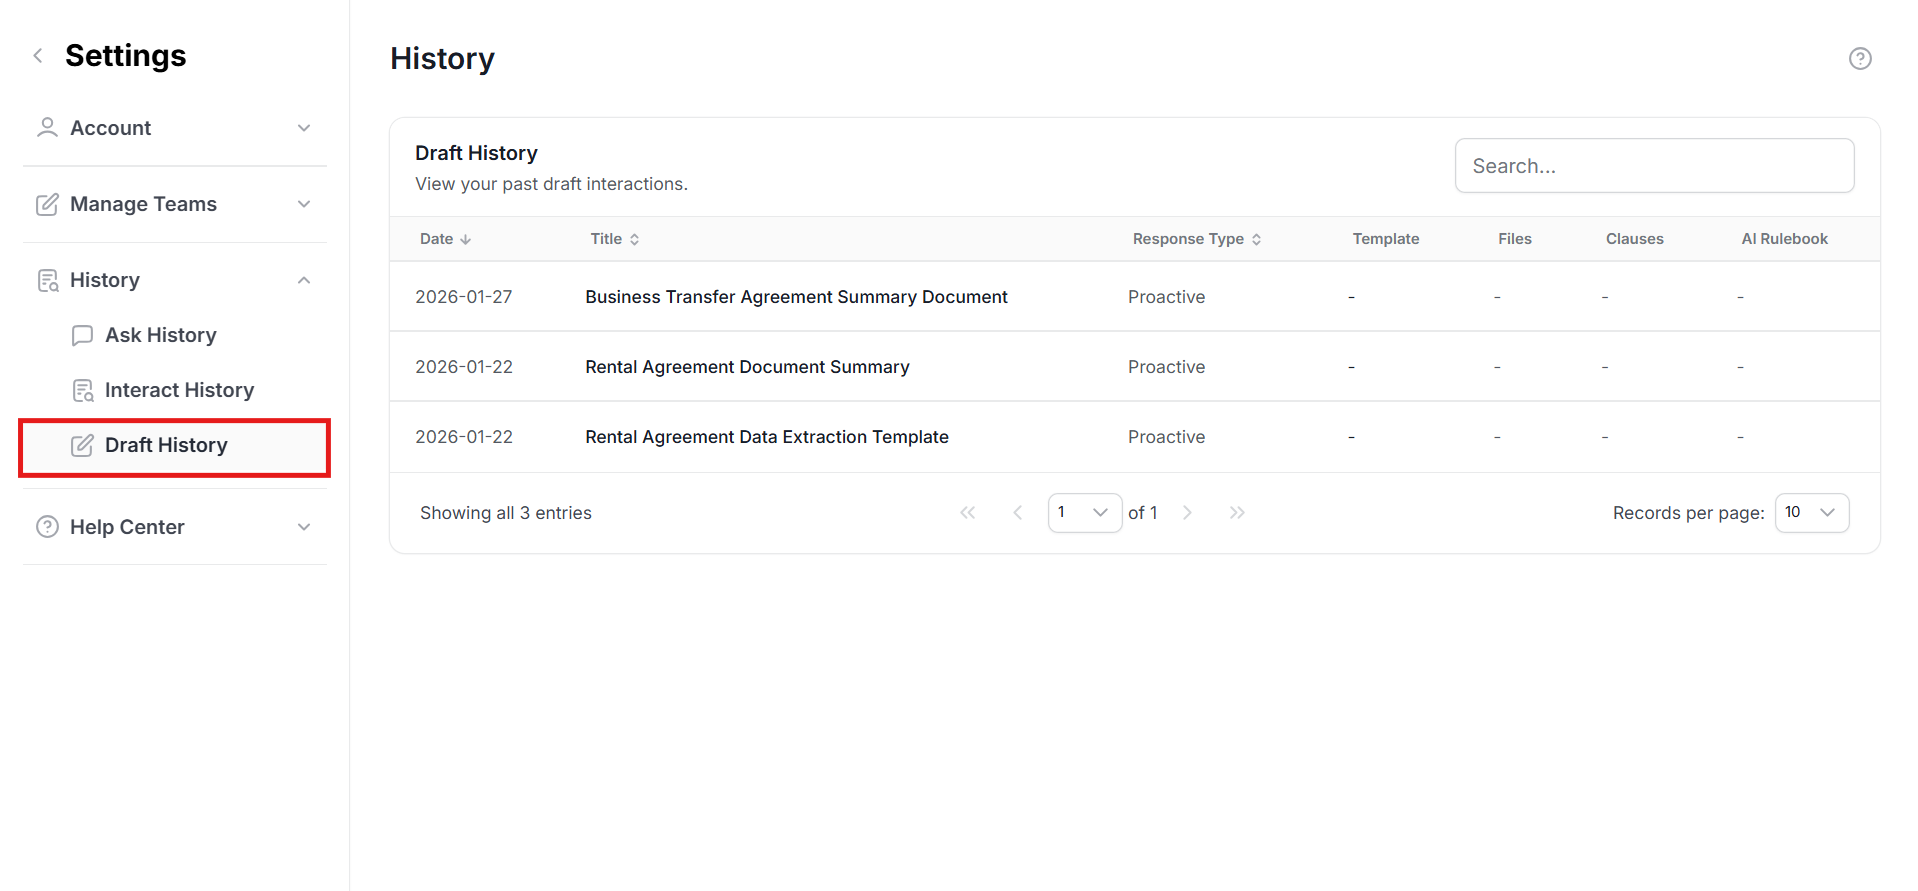The image size is (1918, 891).
Task: Click the Account person icon
Action: pyautogui.click(x=47, y=128)
